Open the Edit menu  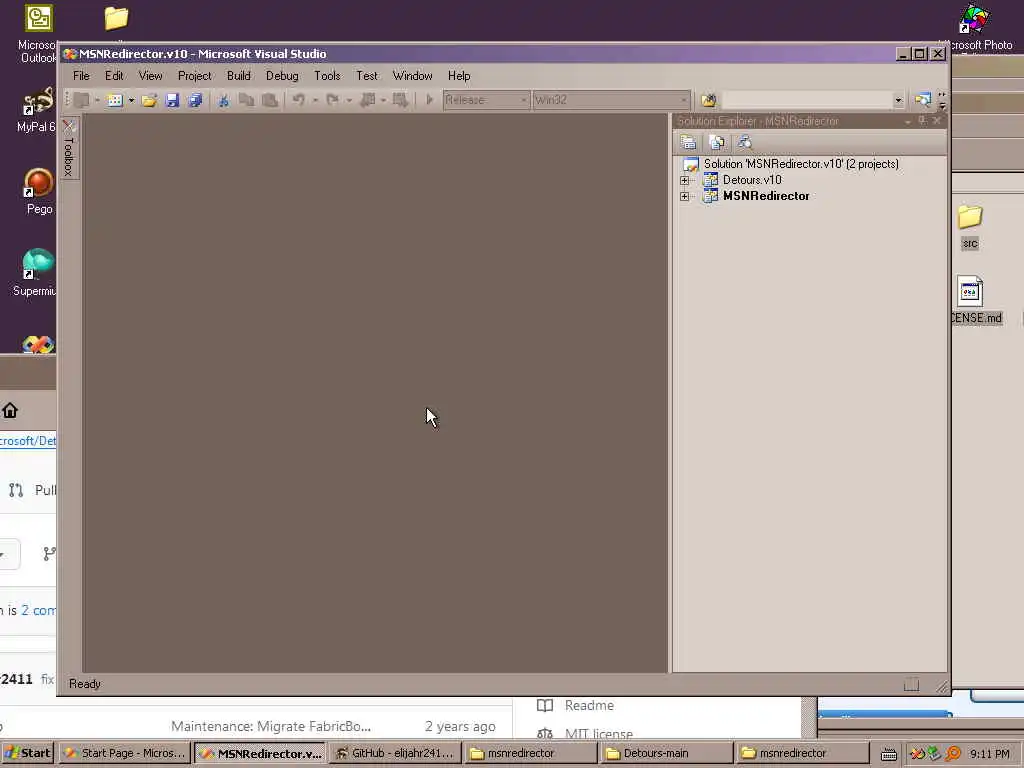(114, 76)
